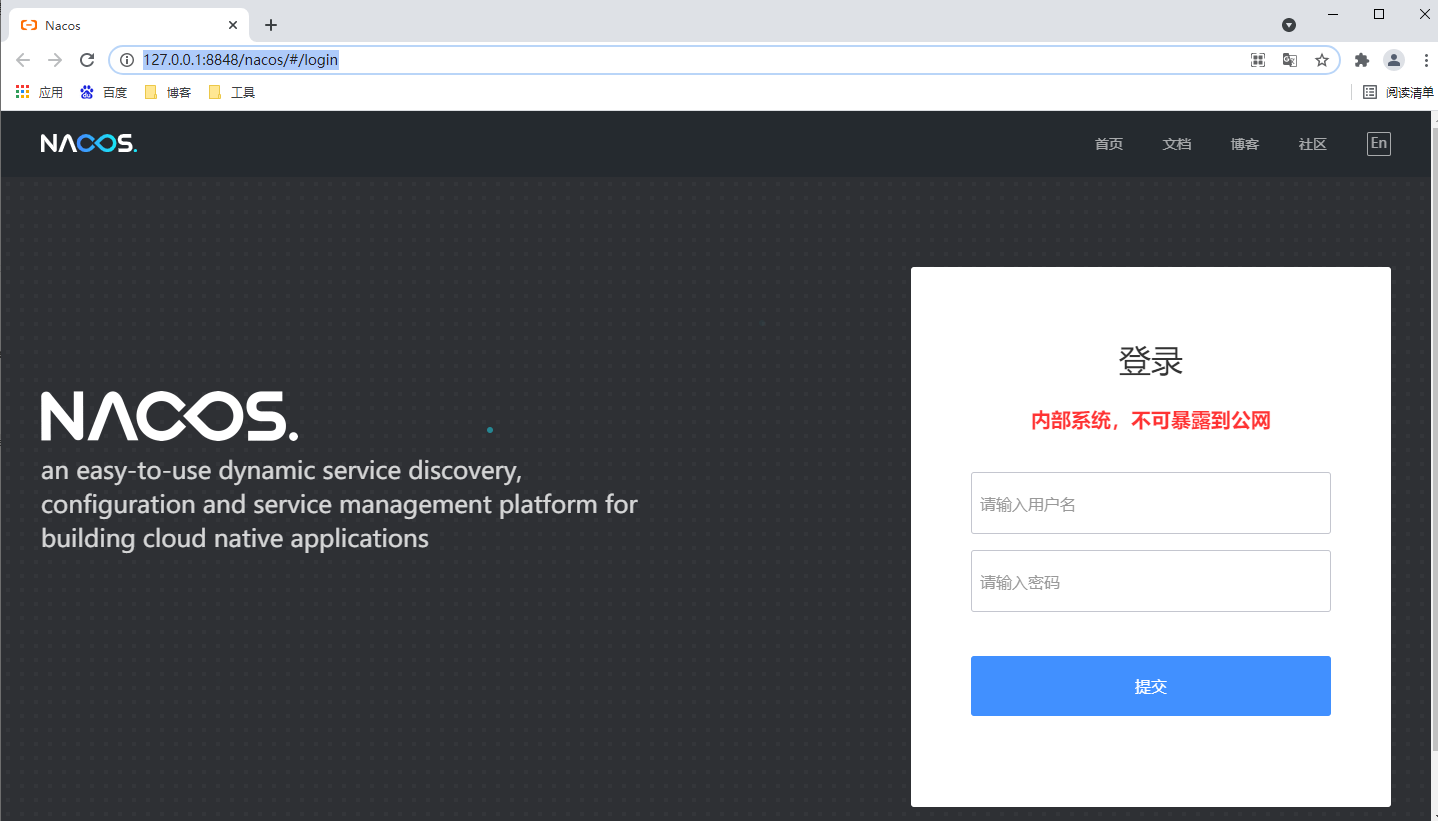Open the 文档 navigation link
Viewport: 1438px width, 821px height.
(1177, 144)
